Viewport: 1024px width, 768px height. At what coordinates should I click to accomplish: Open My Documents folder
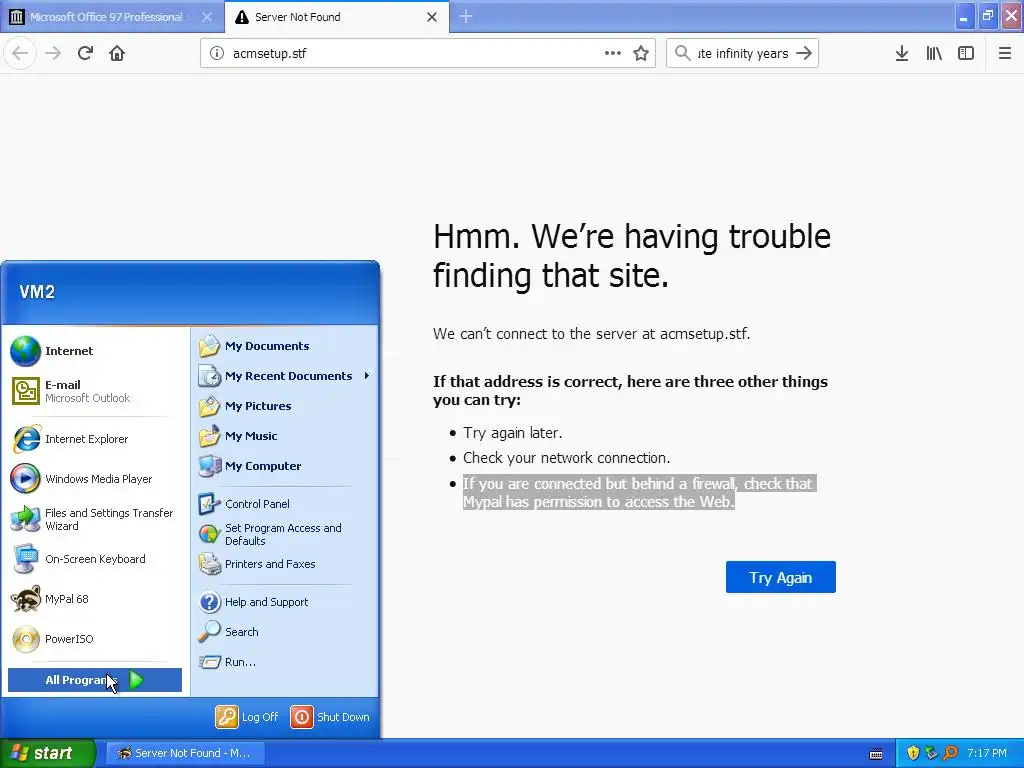285,346
